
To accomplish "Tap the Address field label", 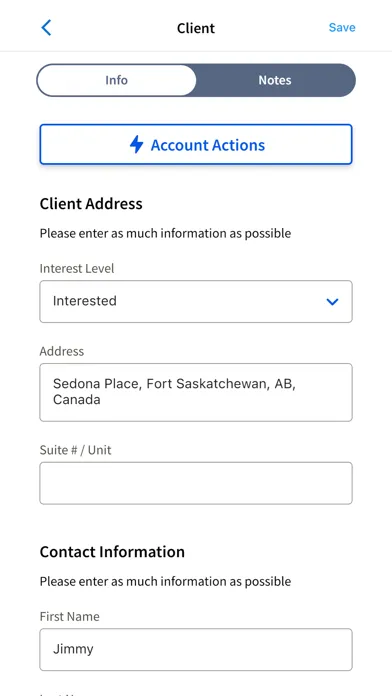I will coord(62,351).
